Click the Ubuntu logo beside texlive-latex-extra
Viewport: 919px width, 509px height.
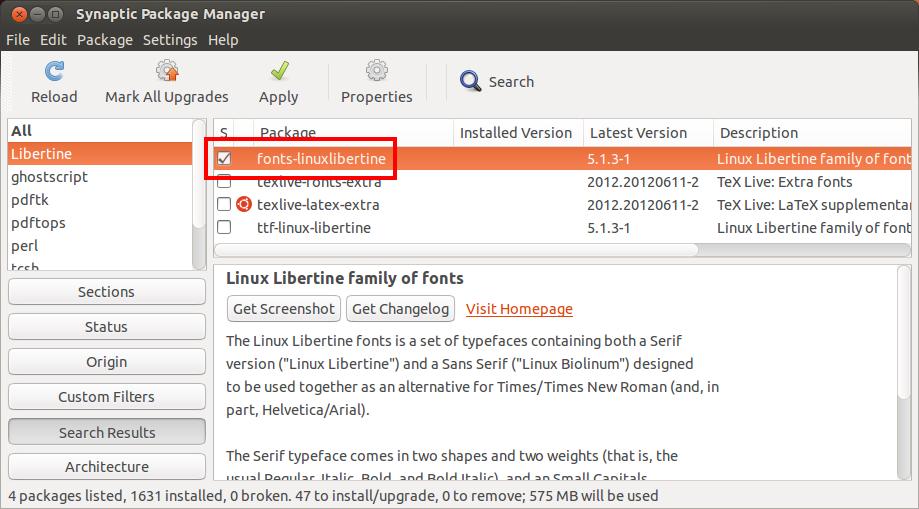coord(243,205)
